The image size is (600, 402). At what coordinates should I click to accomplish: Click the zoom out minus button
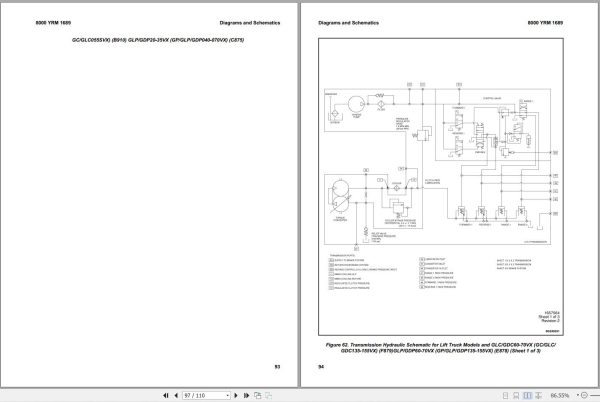coord(584,395)
